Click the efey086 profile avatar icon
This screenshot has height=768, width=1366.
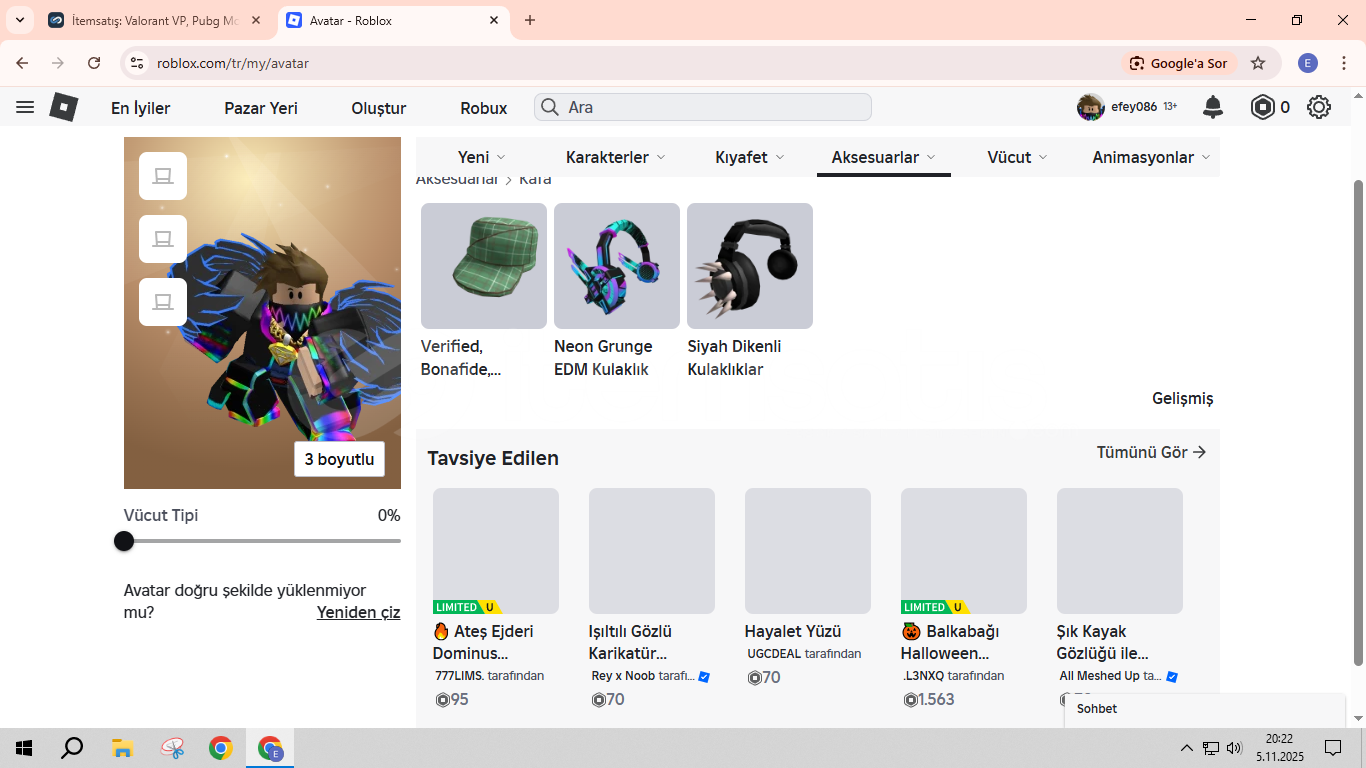1090,107
